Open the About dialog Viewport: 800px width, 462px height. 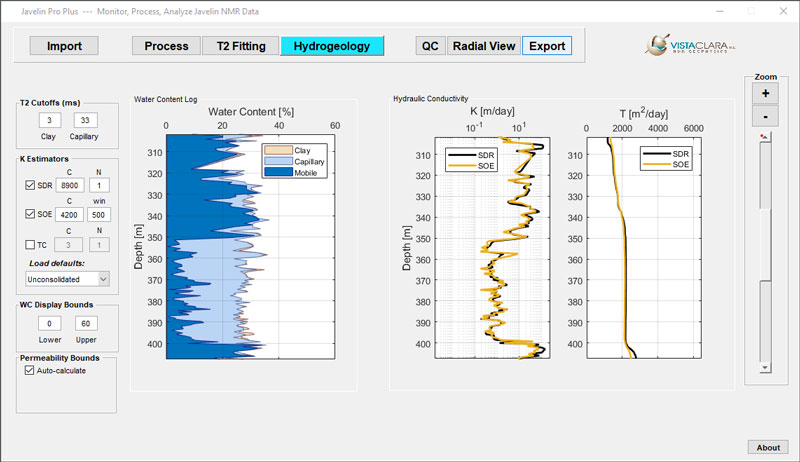click(767, 447)
